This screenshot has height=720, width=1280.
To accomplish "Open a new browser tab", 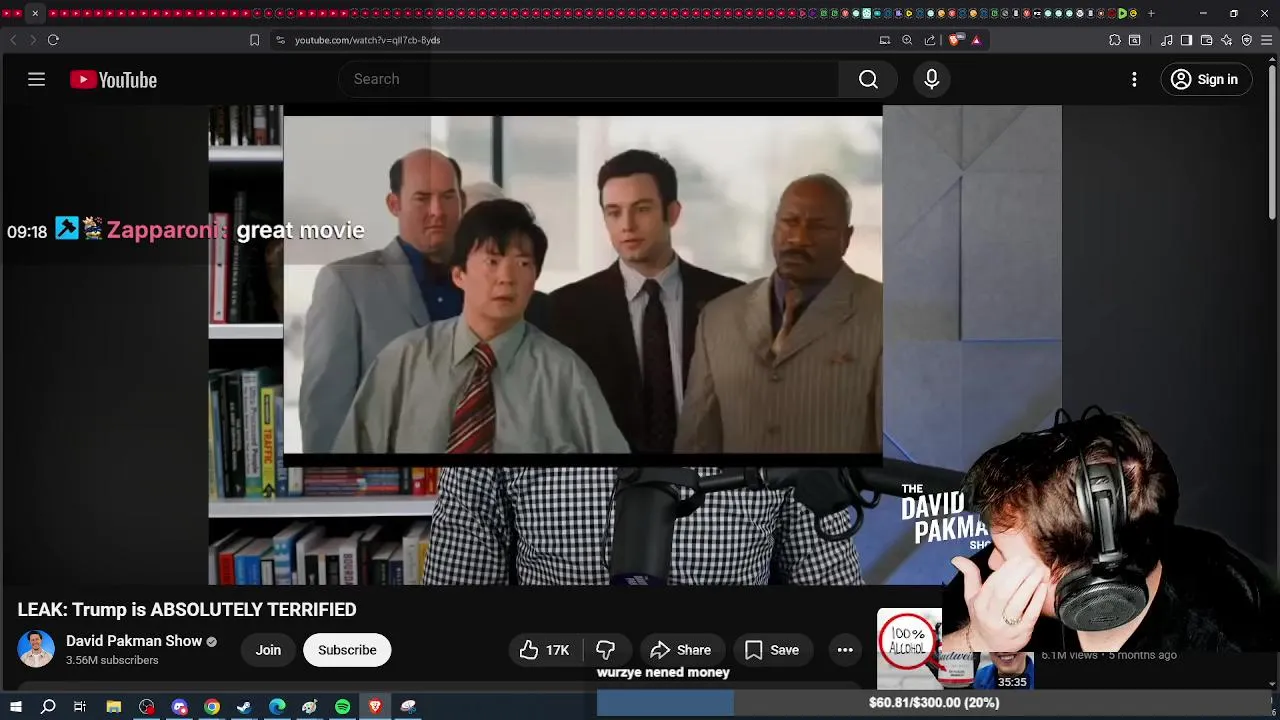I will pyautogui.click(x=1151, y=13).
